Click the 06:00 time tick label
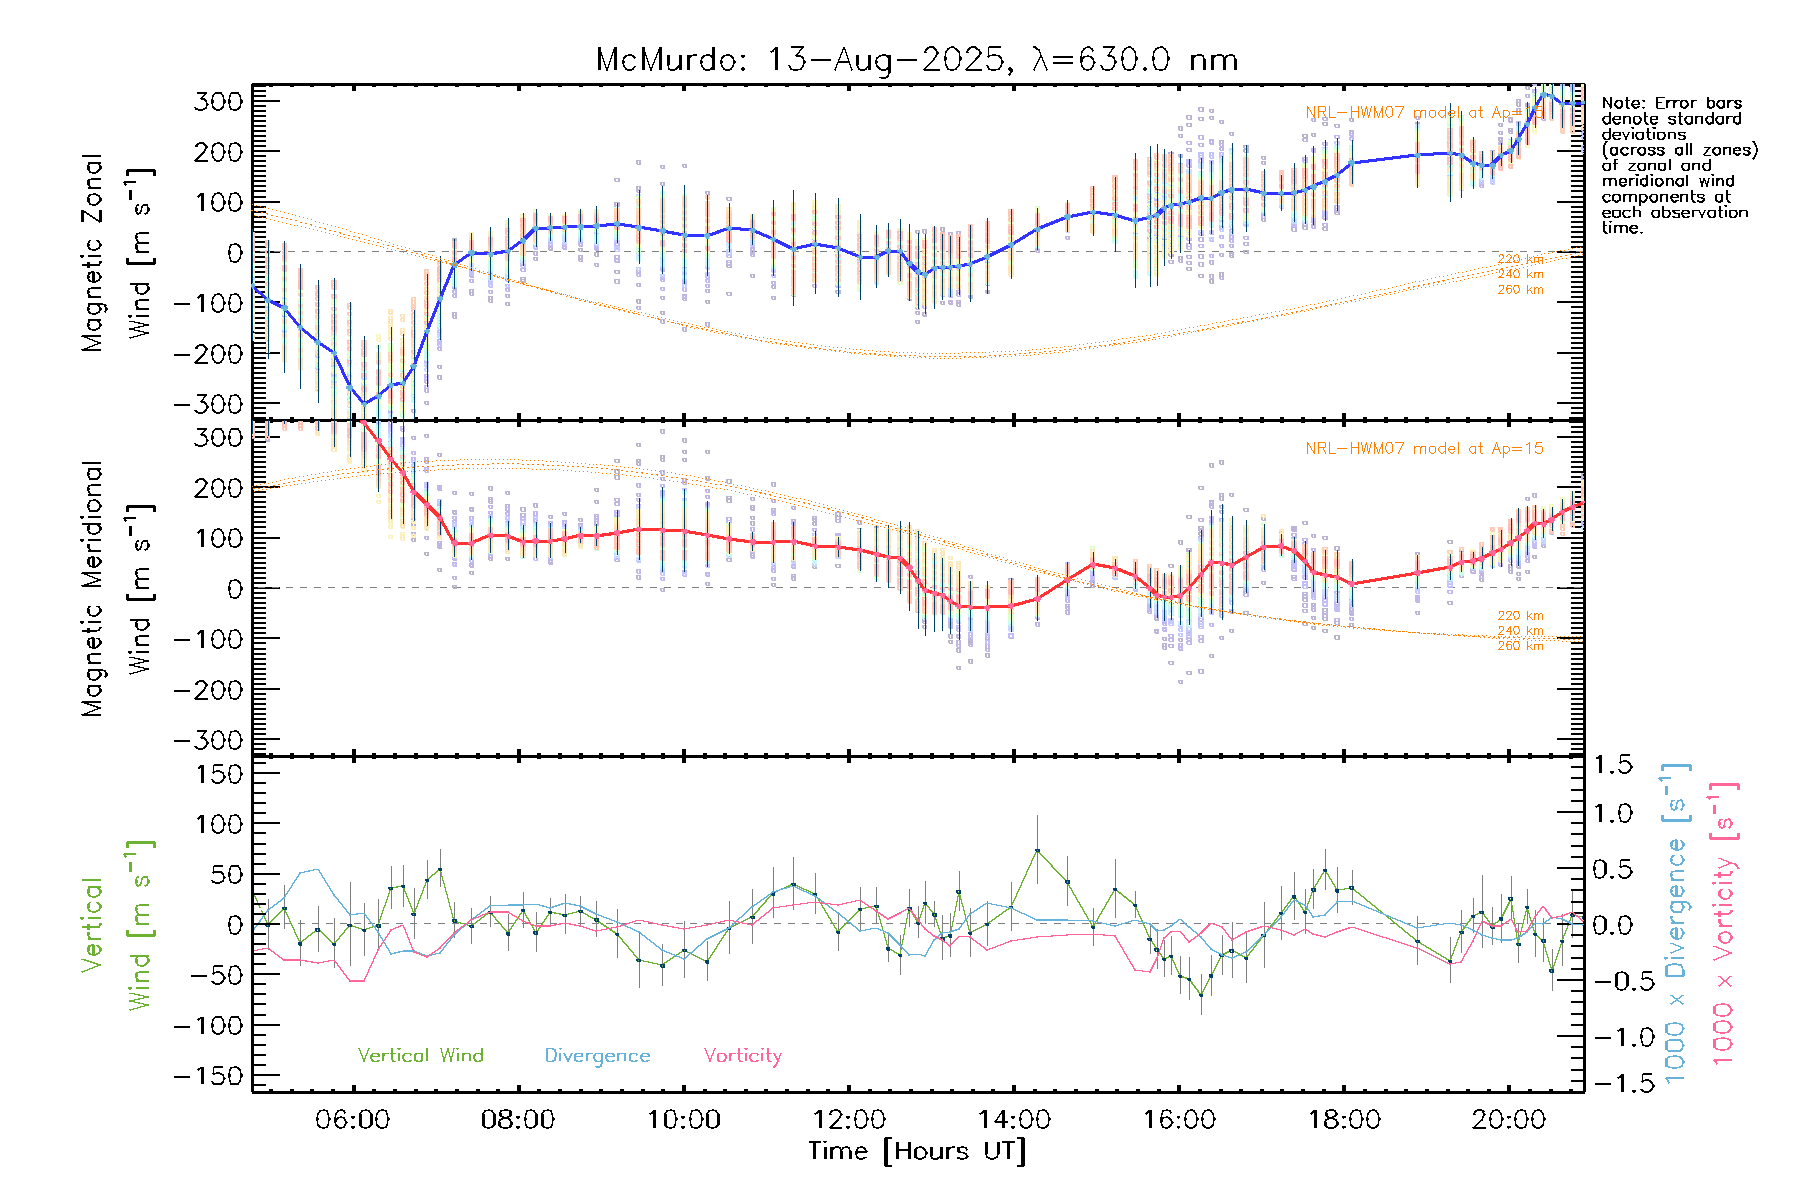The image size is (1800, 1200). coord(352,1120)
